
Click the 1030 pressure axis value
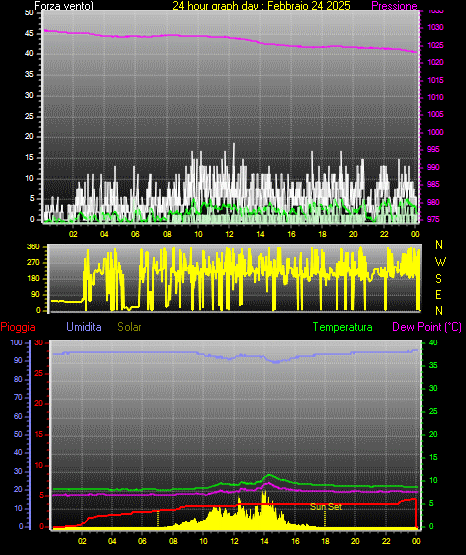tap(435, 28)
